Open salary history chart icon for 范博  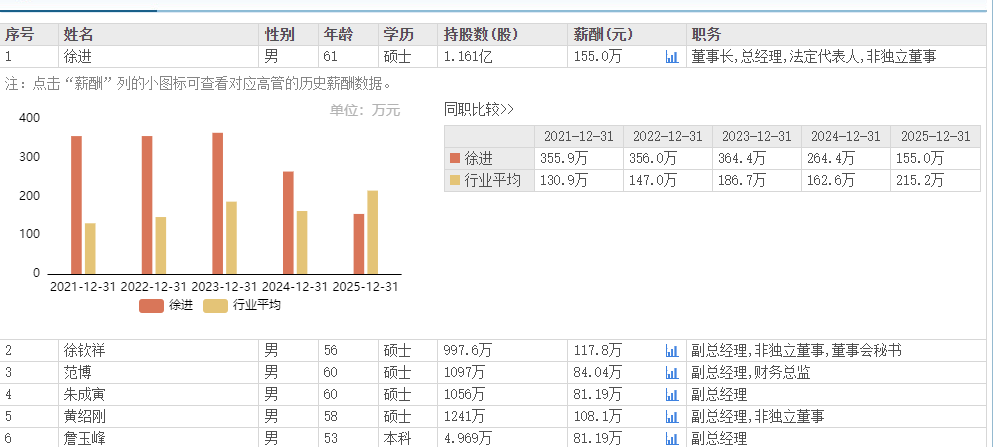(x=672, y=372)
